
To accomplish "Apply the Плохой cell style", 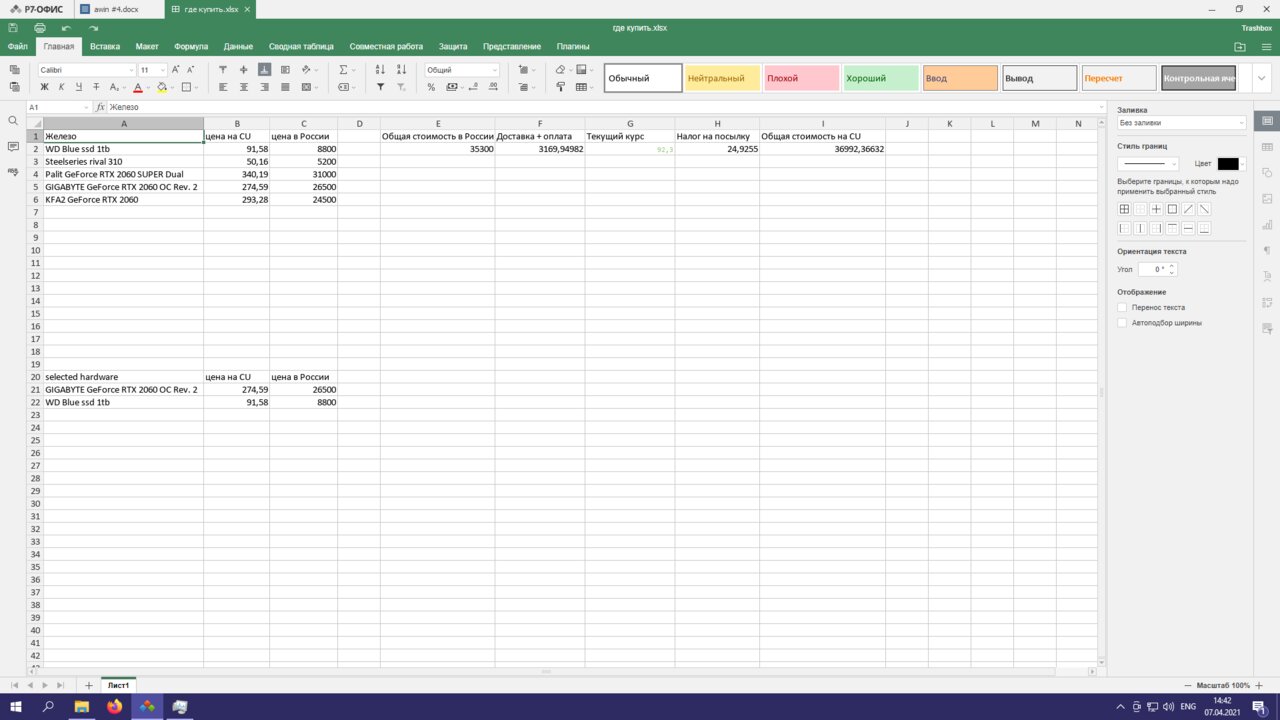I will coord(801,78).
